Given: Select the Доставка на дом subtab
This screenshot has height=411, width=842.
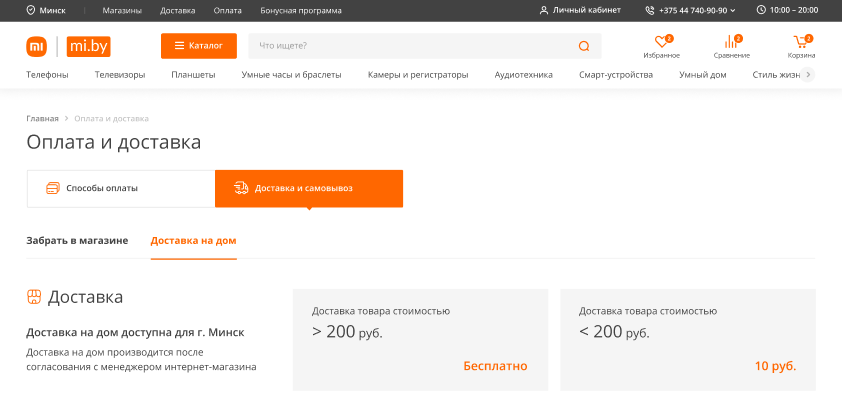Looking at the screenshot, I should [x=193, y=241].
